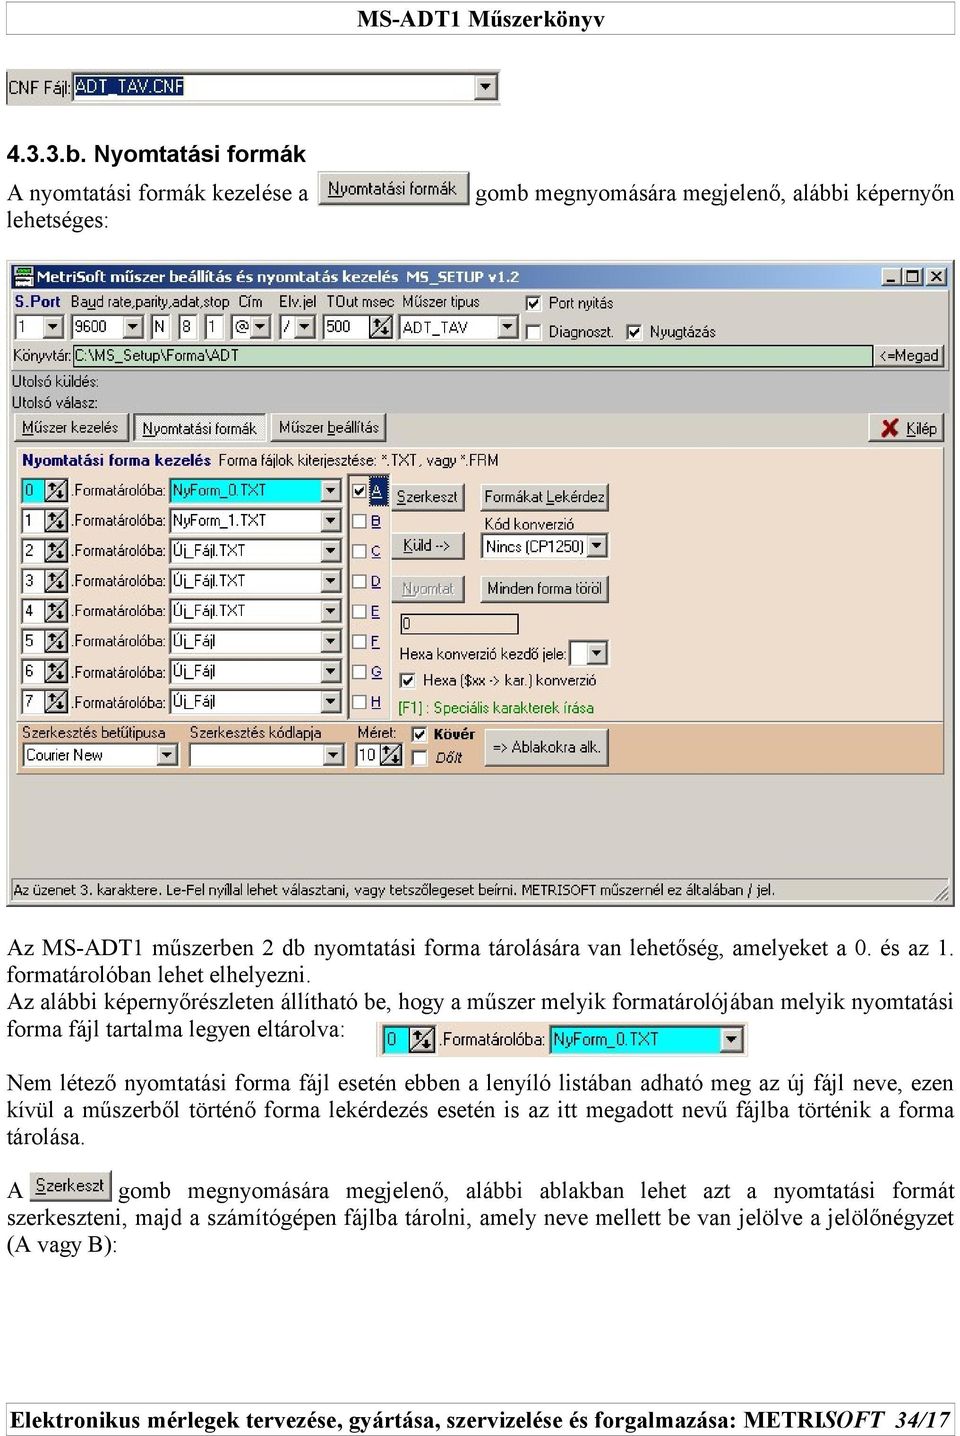The width and height of the screenshot is (960, 1436).
Task: Check the B checkbox for NyForm_1.TXT
Action: pos(359,521)
